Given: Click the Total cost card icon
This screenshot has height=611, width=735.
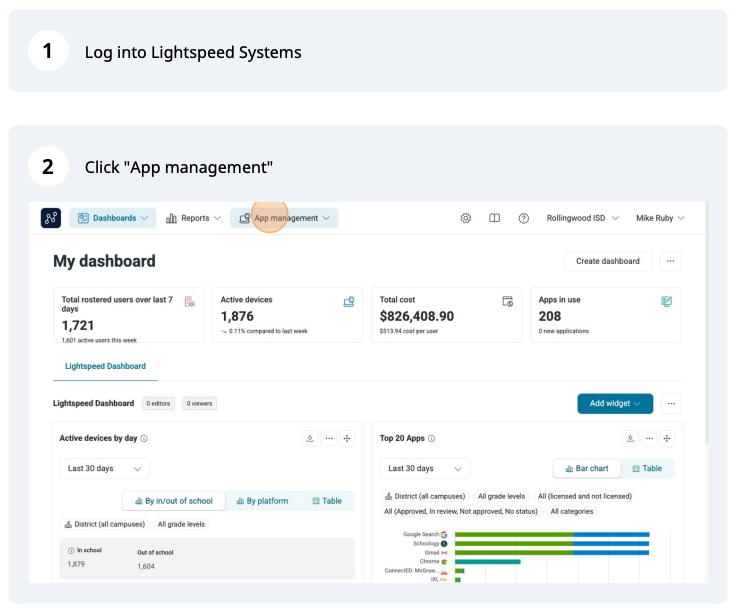Looking at the screenshot, I should point(508,302).
